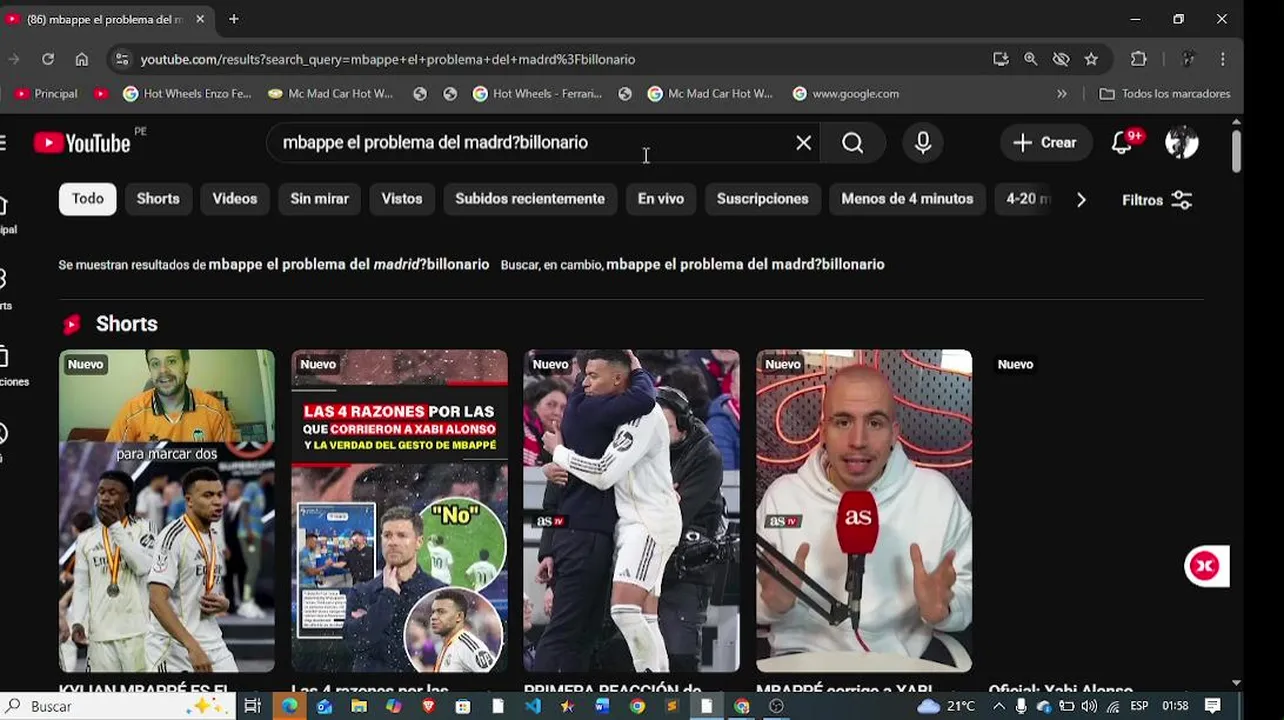Click the browser address bar URL
The width and height of the screenshot is (1284, 720).
coord(388,59)
